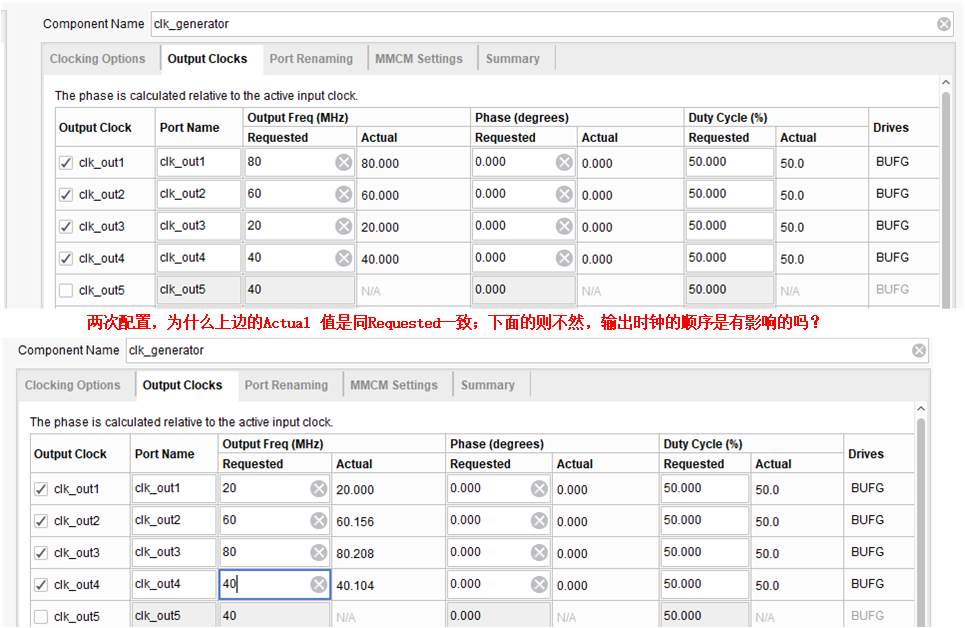This screenshot has width=965, height=628.
Task: Edit clk_out4 duty cycle requested in bottom window
Action: click(x=705, y=584)
